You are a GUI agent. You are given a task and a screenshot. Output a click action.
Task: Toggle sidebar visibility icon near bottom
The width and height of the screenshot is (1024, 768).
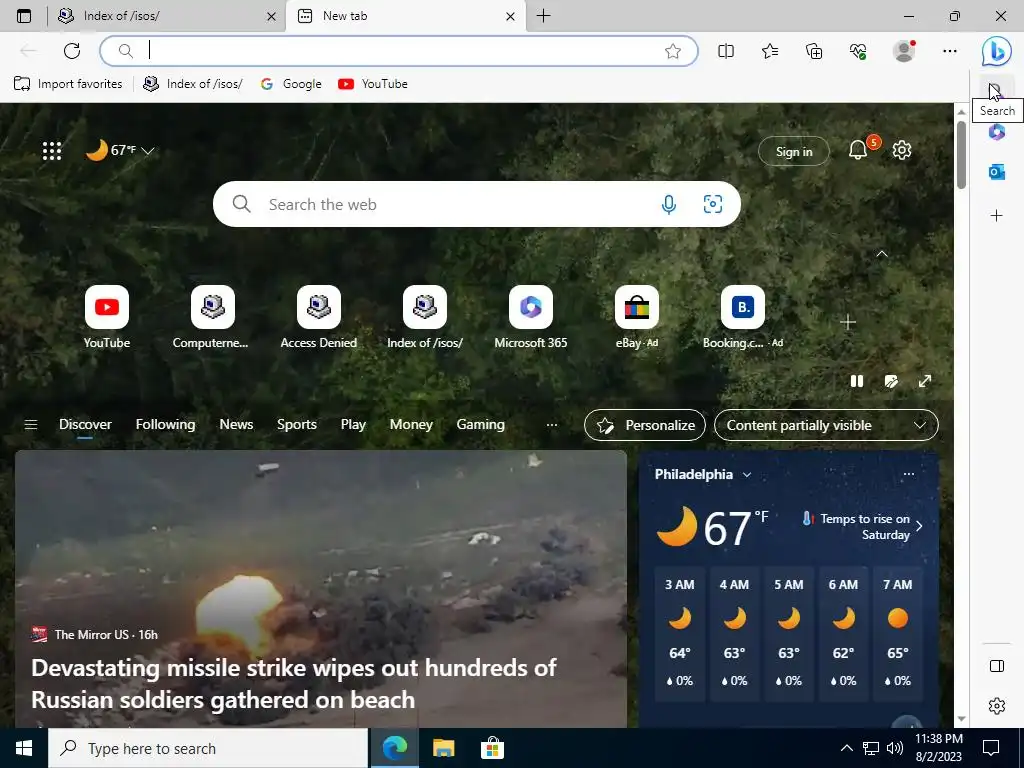(x=996, y=665)
